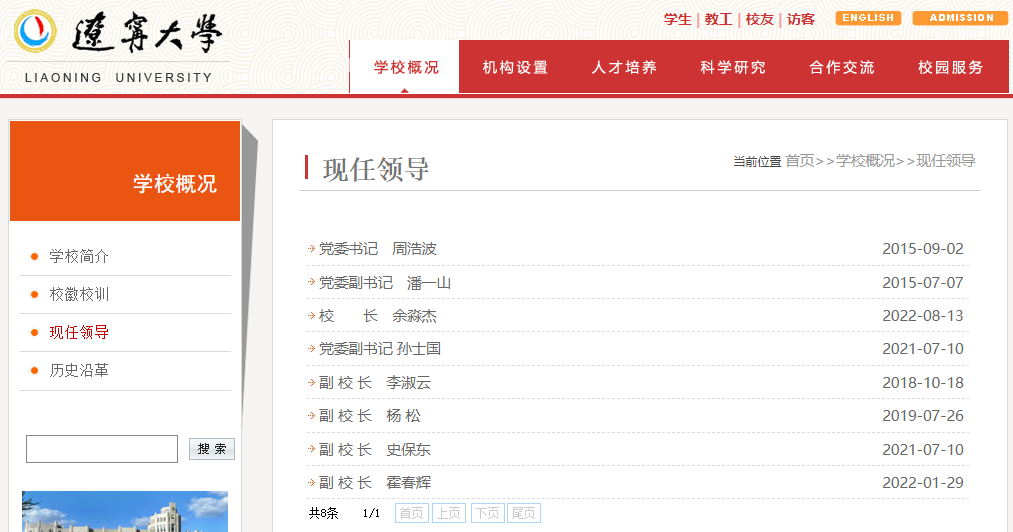
Task: Click the 首页 first-page pagination button
Action: [x=412, y=513]
